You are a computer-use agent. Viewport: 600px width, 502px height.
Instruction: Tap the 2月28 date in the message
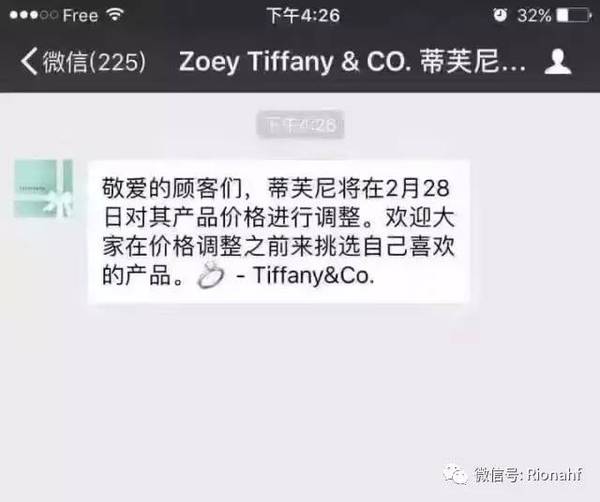click(x=417, y=188)
